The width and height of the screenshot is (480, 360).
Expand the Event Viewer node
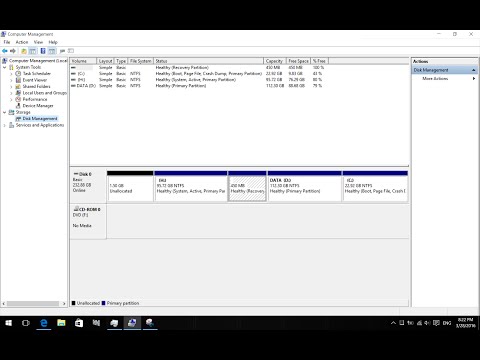click(x=11, y=80)
